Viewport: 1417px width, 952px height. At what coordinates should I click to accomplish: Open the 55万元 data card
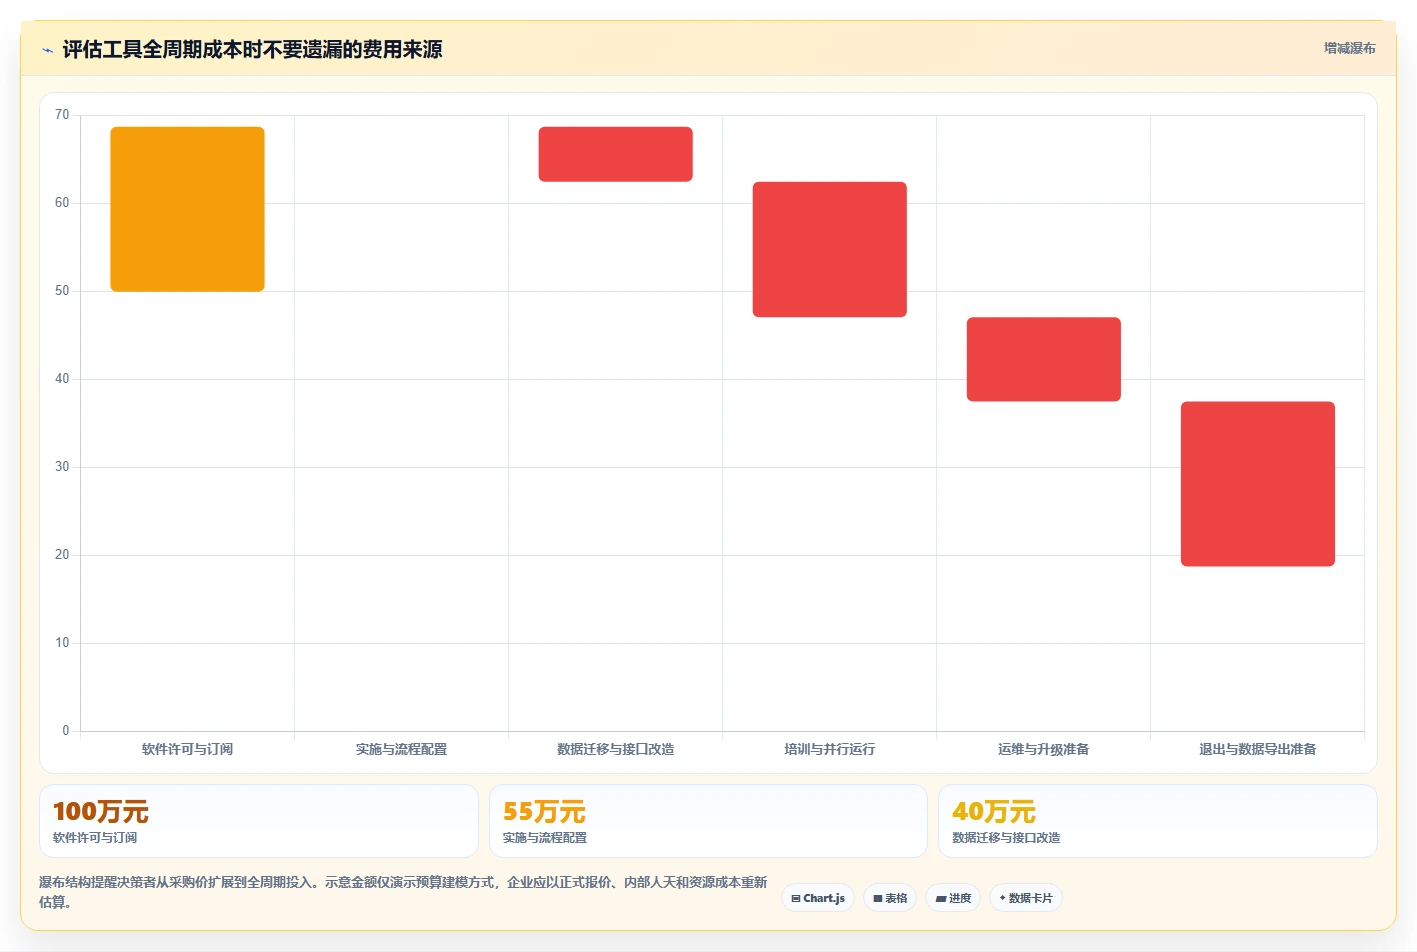(708, 821)
